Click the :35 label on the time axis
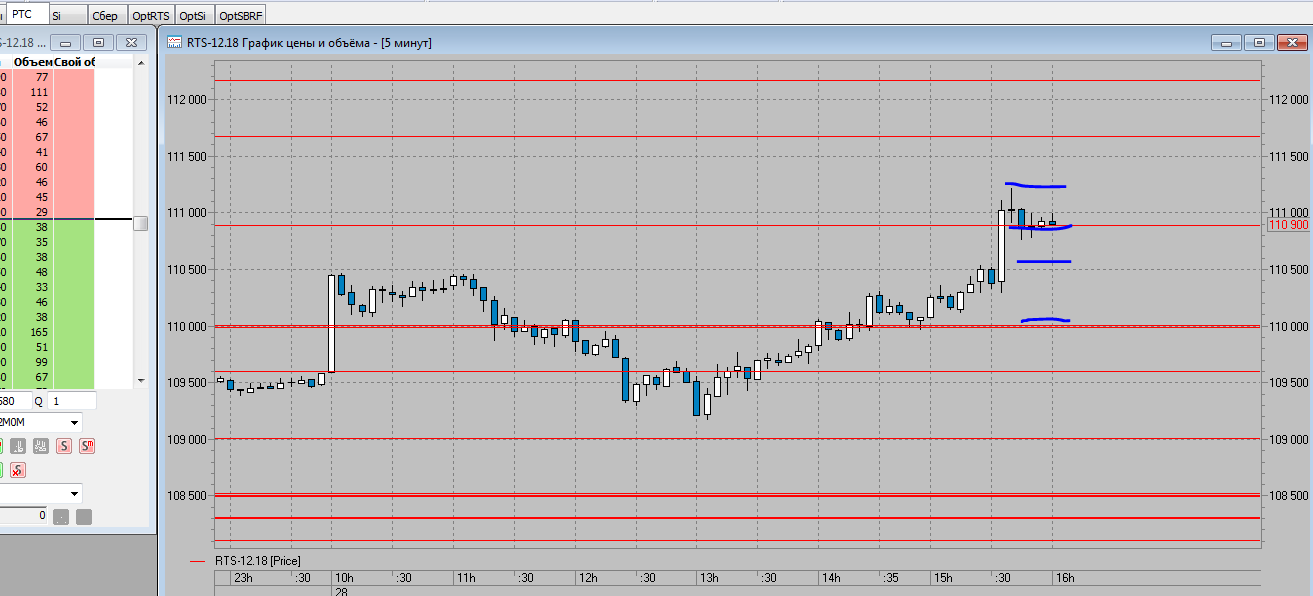This screenshot has height=596, width=1313. pyautogui.click(x=890, y=578)
